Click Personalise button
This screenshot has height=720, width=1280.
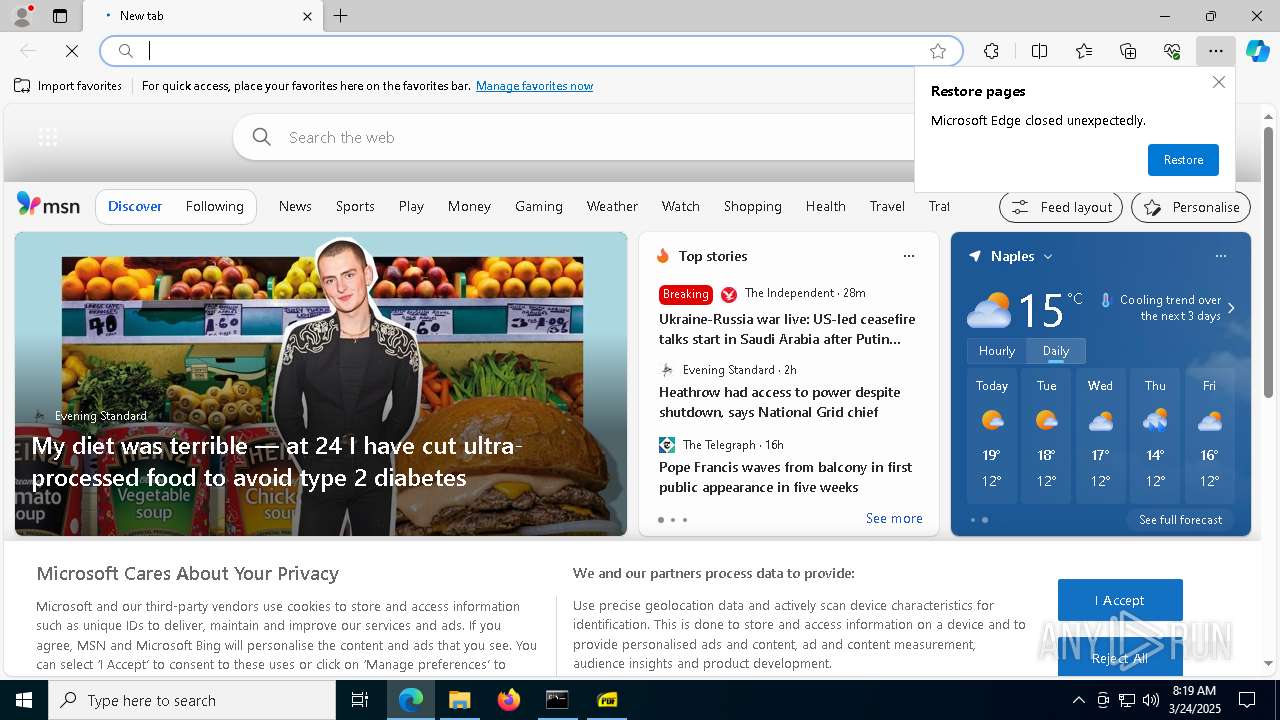tap(1191, 207)
